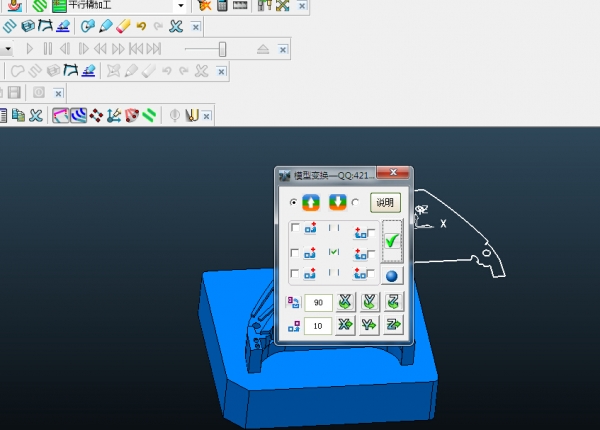Click the rotate about Z axis button
Image resolution: width=600 pixels, height=430 pixels.
394,302
